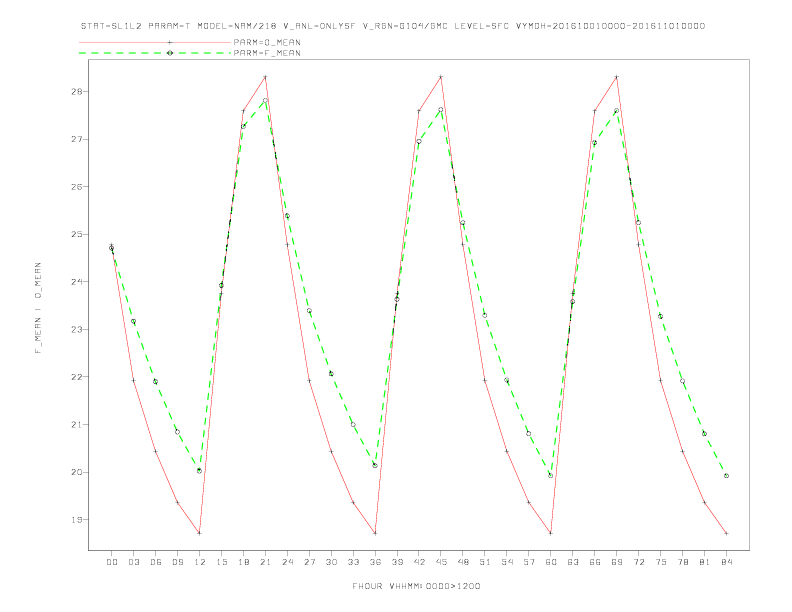792x612 pixels.
Task: Click the green F_MEAN circle marker at hour 30
Action: (x=331, y=374)
